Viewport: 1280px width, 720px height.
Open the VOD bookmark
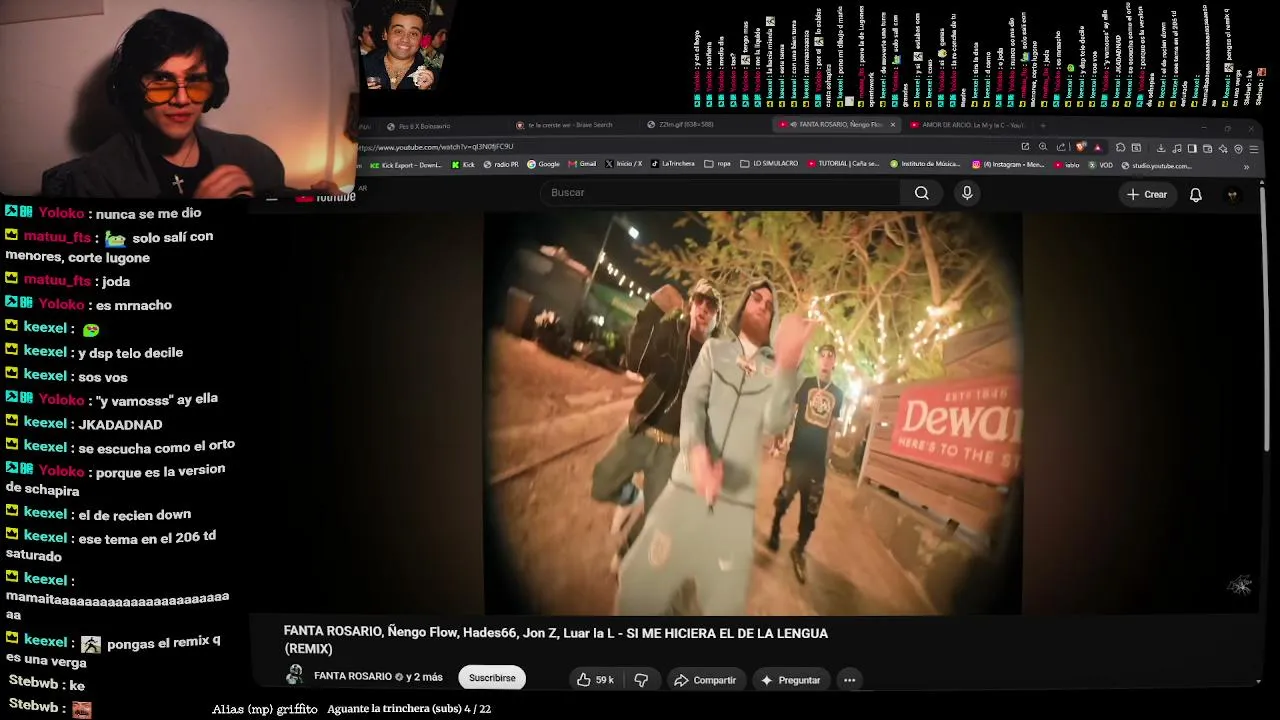(1101, 164)
